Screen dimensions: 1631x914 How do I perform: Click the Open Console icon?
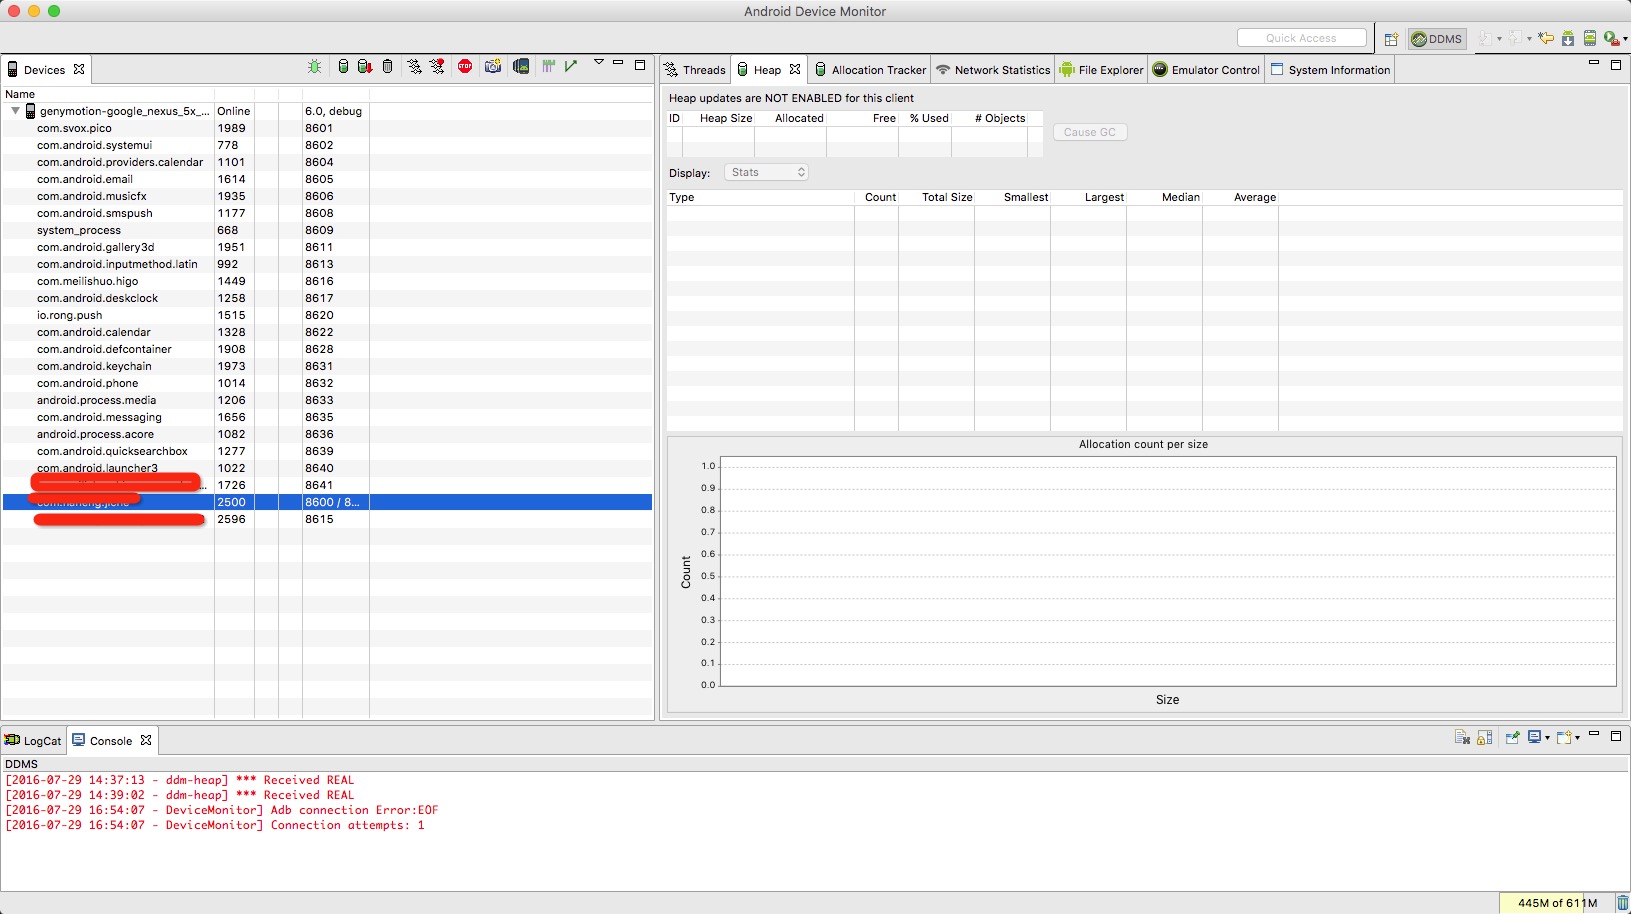(x=1564, y=738)
